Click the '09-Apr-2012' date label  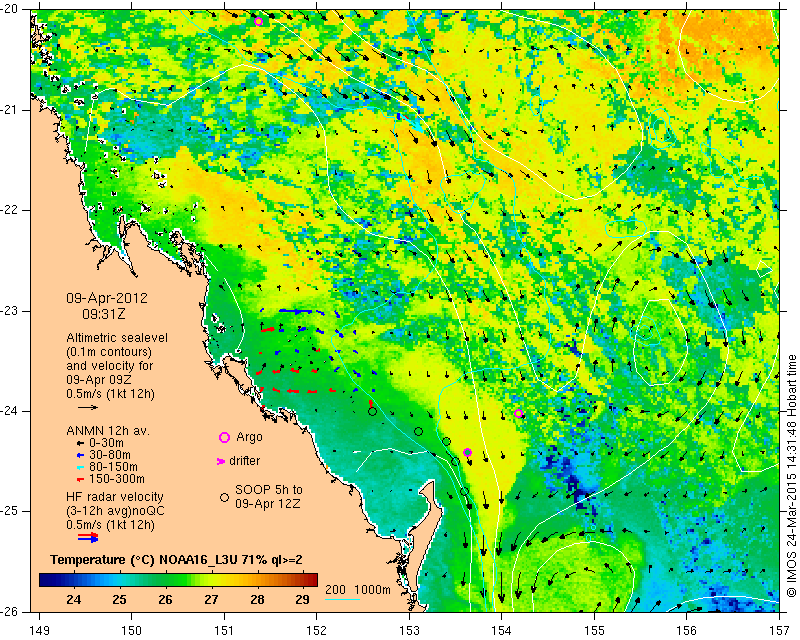tap(107, 298)
